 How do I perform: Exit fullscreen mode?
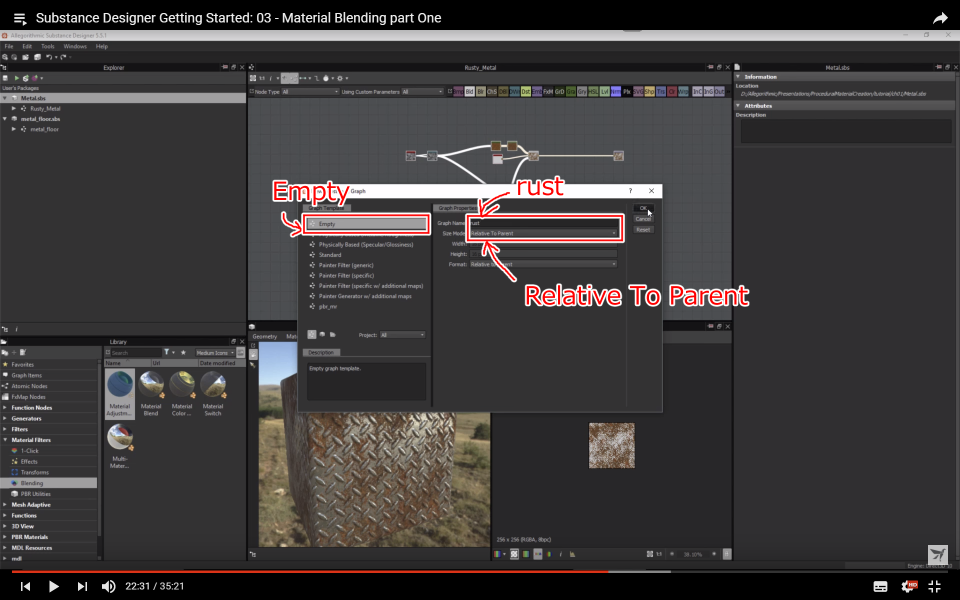(935, 587)
